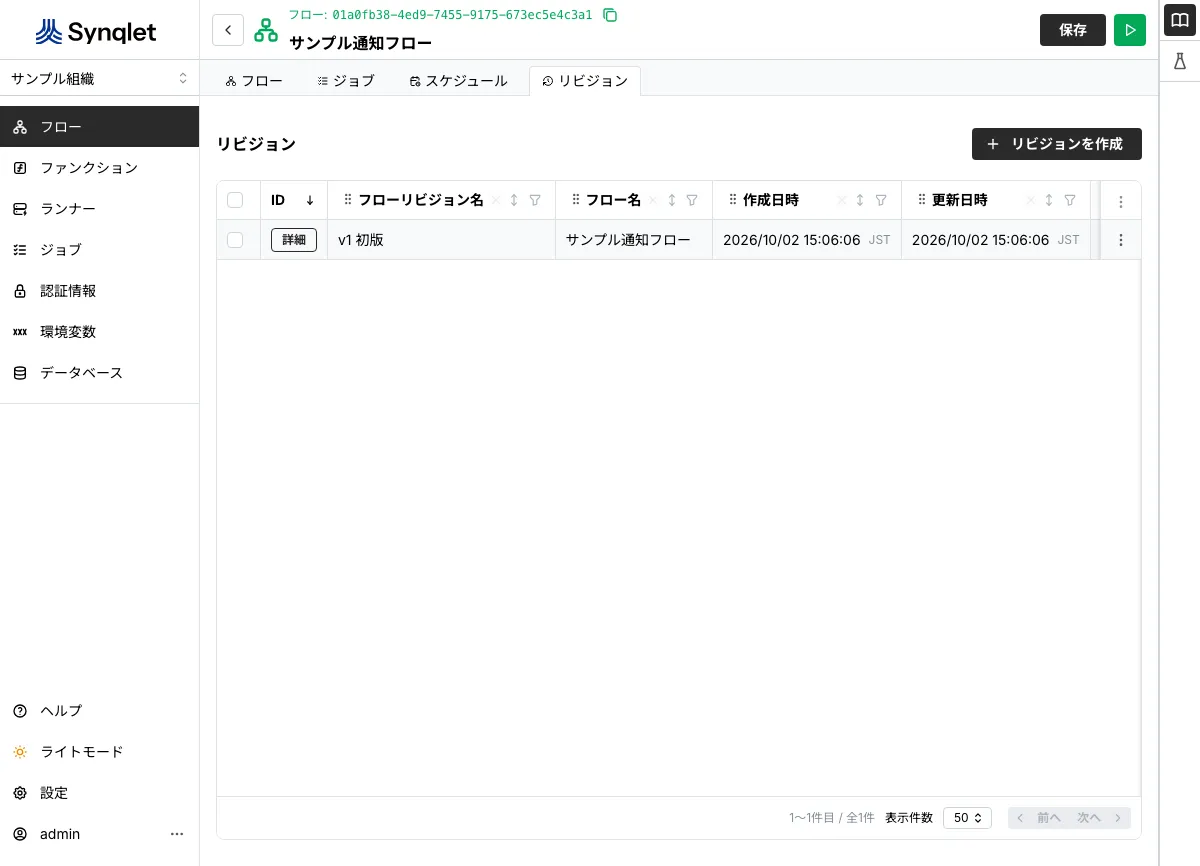Sort by 更新日時 column arrows

pos(1049,200)
